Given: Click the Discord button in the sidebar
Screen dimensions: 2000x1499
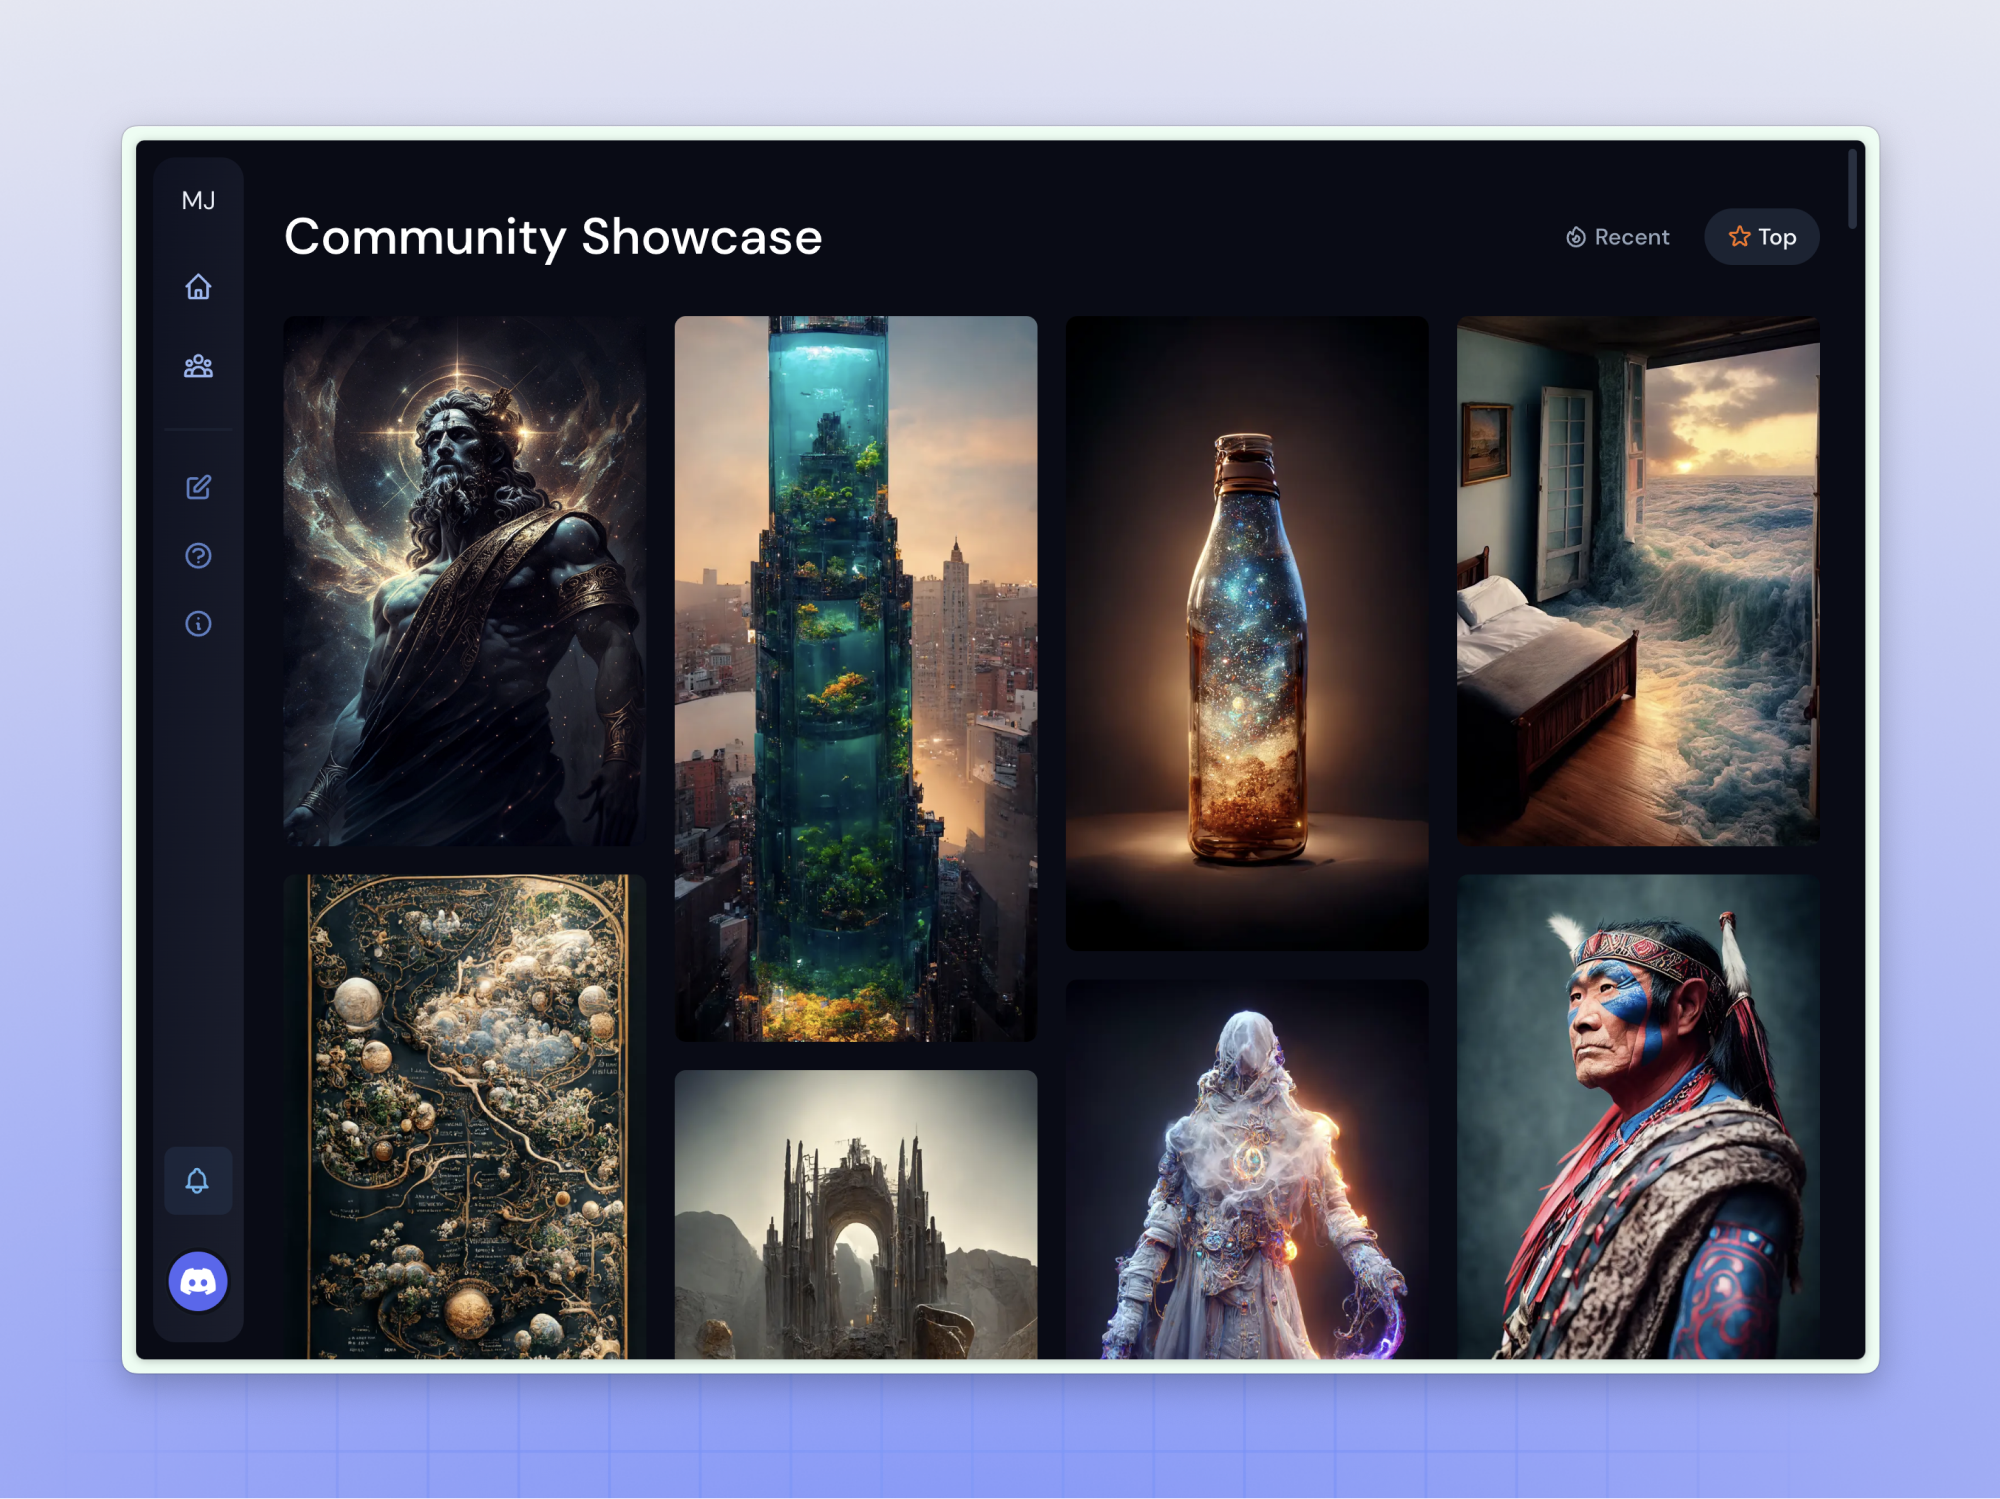Looking at the screenshot, I should (198, 1281).
